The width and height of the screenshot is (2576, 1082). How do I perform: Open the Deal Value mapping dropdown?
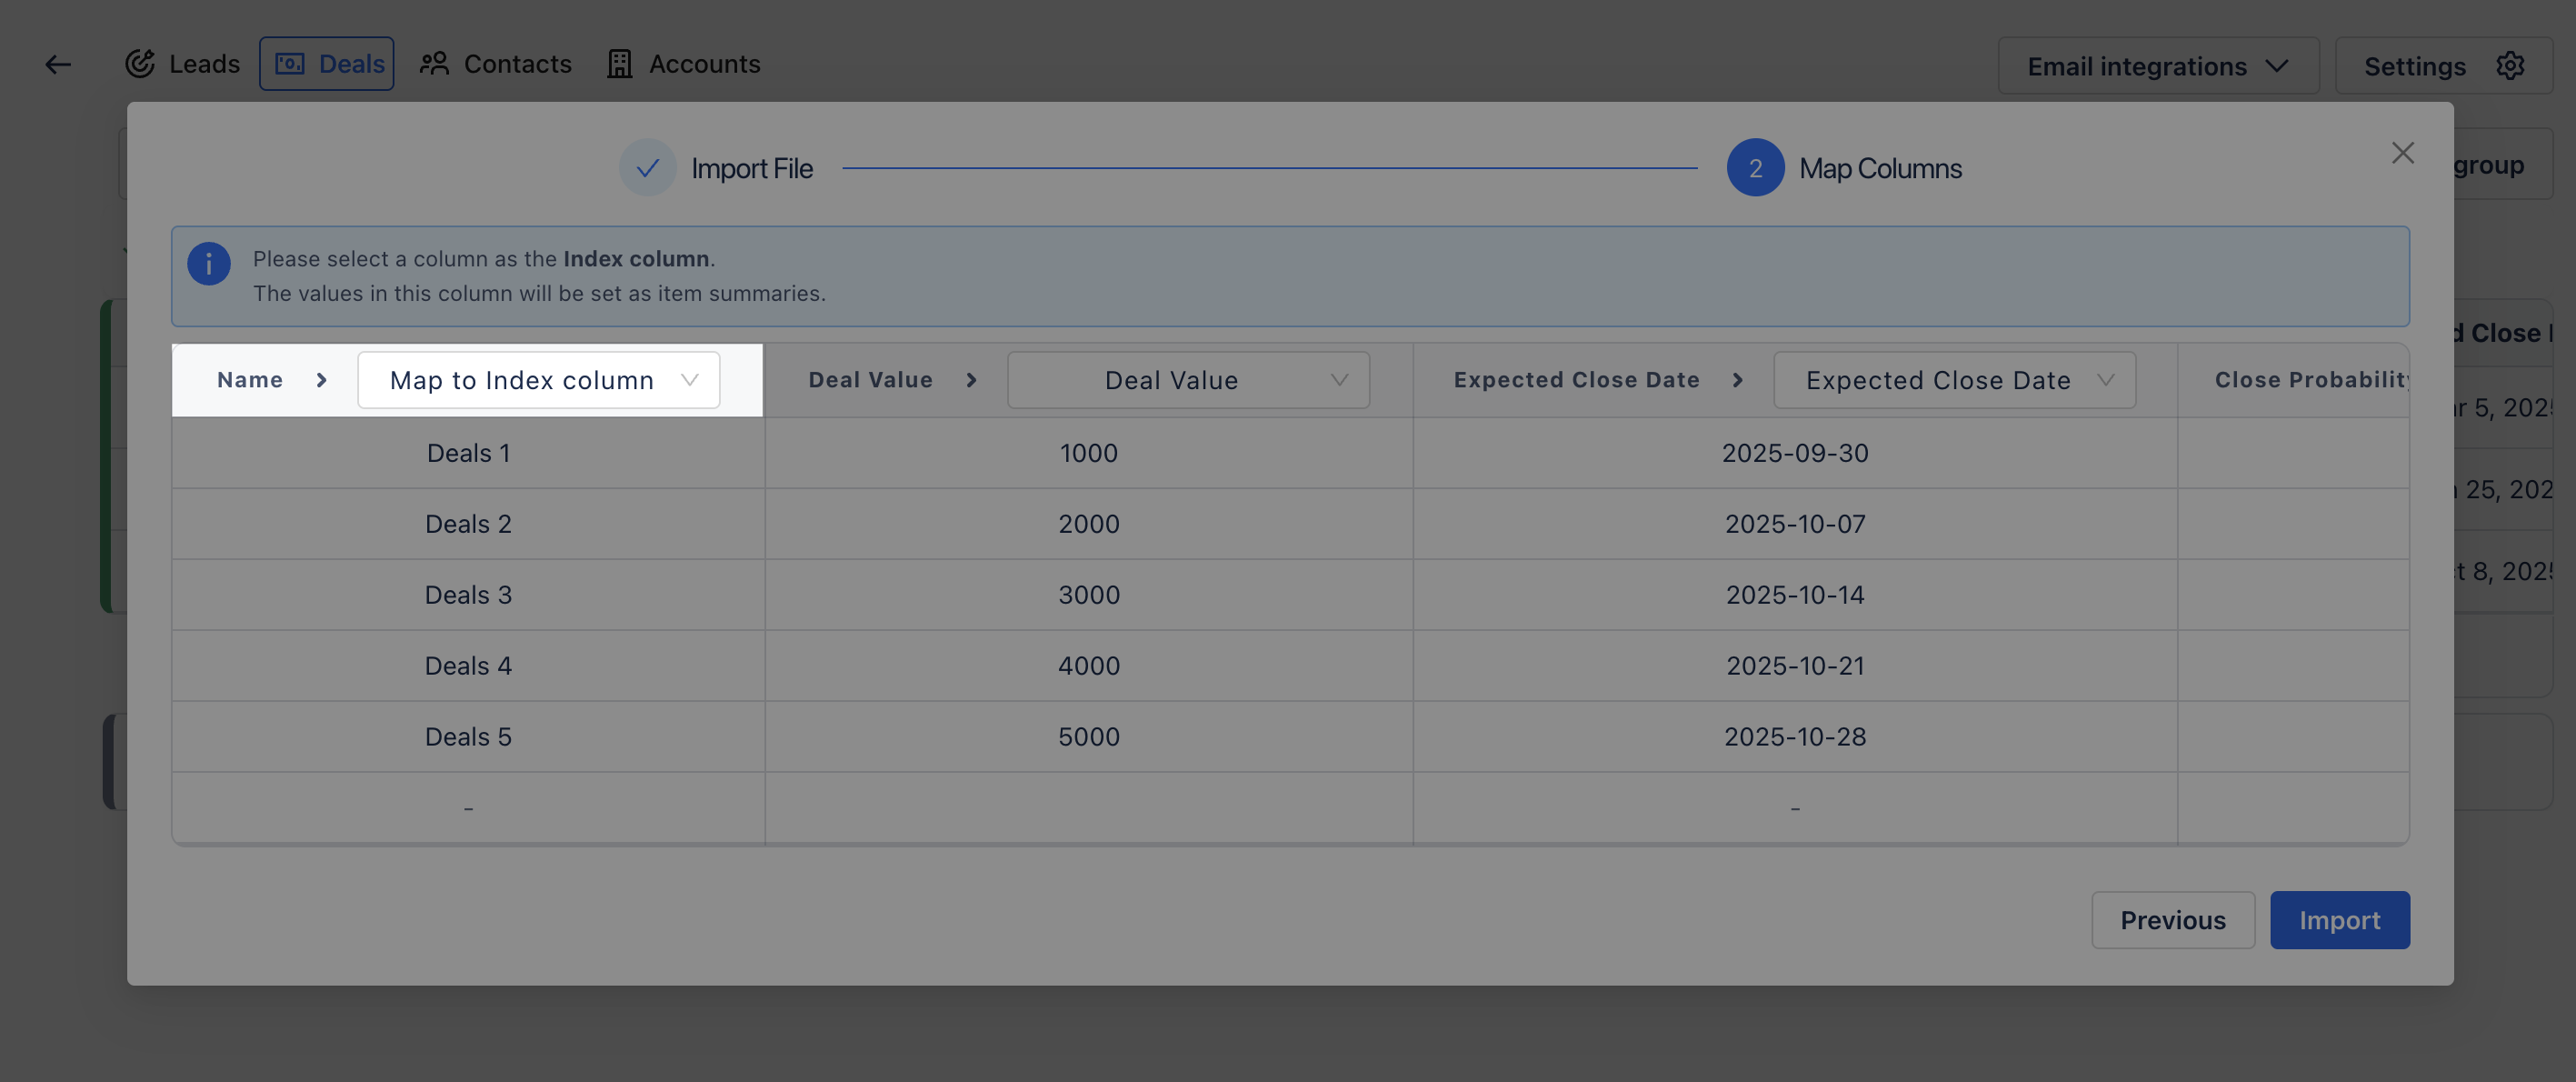tap(1188, 380)
